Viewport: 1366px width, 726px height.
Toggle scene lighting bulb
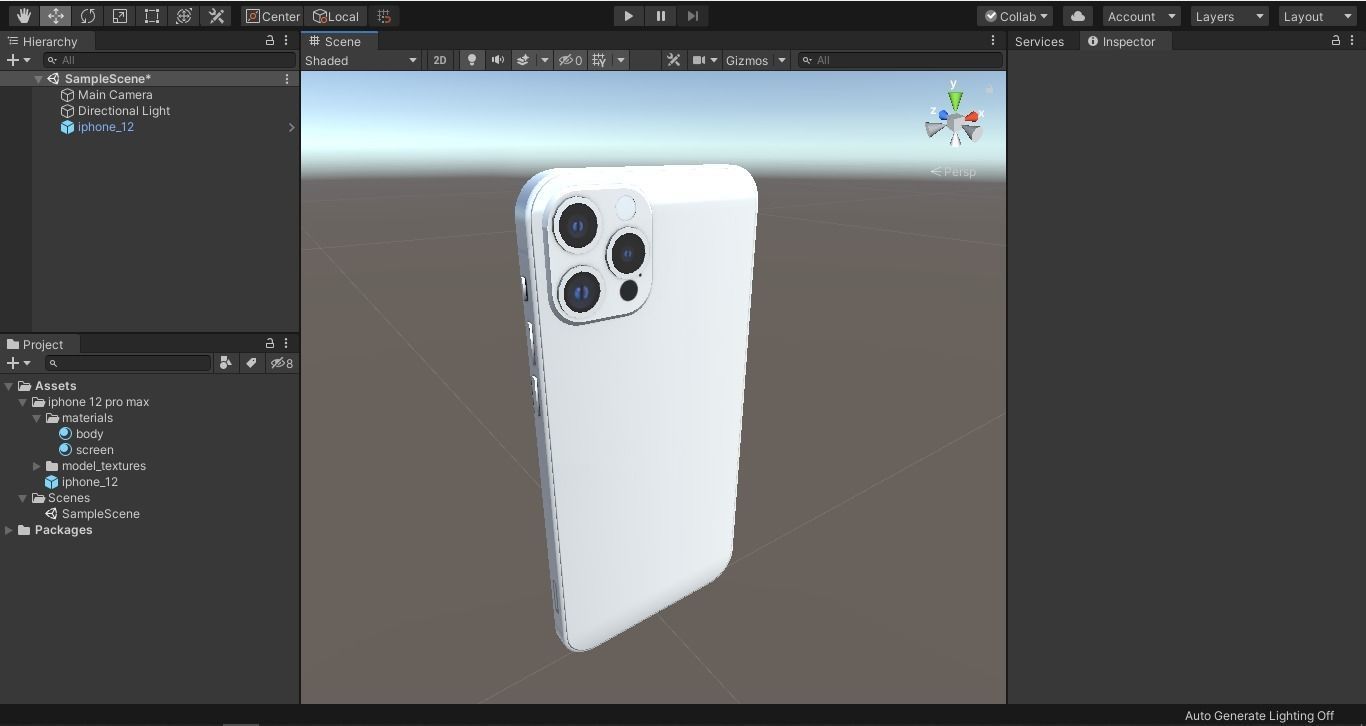point(471,60)
